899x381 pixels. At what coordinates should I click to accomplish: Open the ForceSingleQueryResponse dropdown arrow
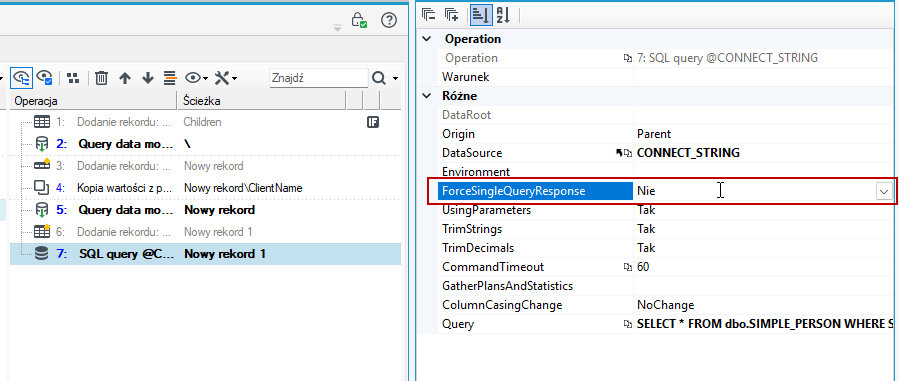(885, 191)
